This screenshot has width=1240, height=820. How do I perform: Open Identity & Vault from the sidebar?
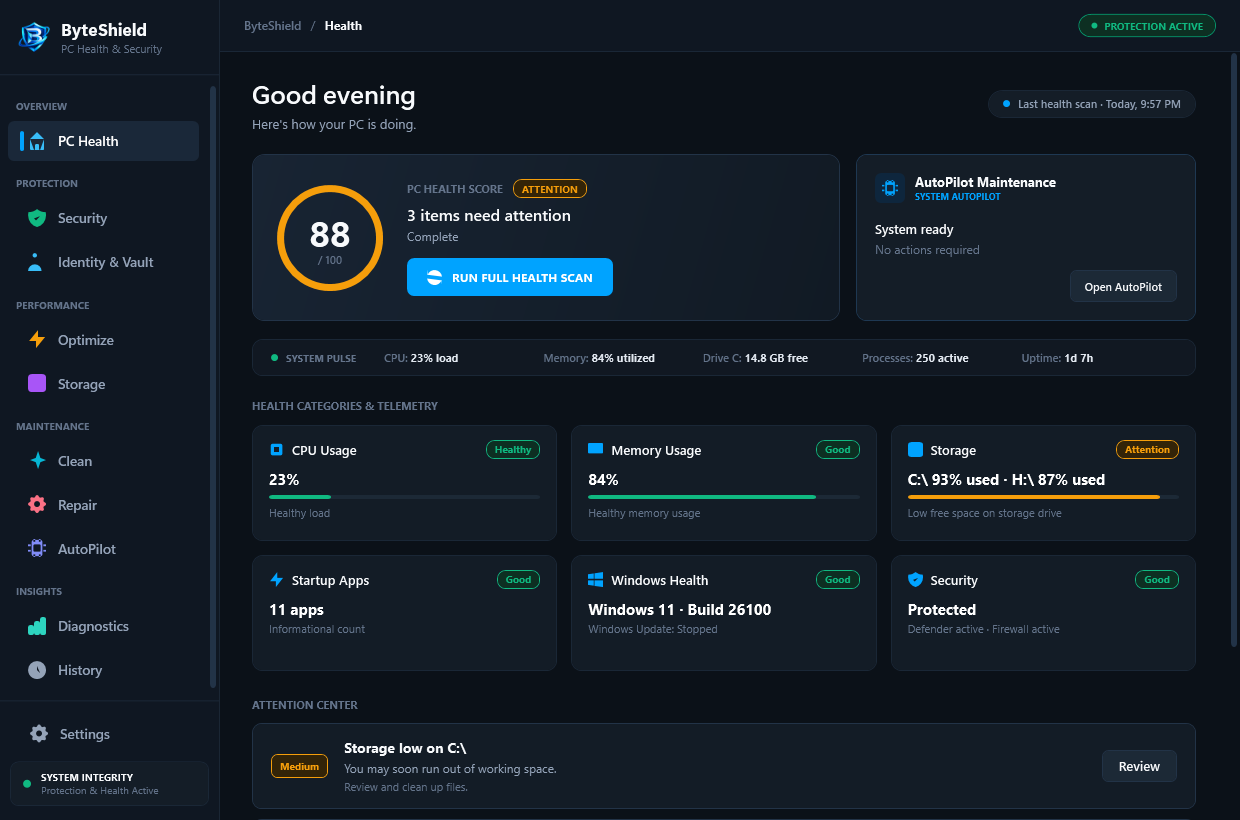[104, 262]
